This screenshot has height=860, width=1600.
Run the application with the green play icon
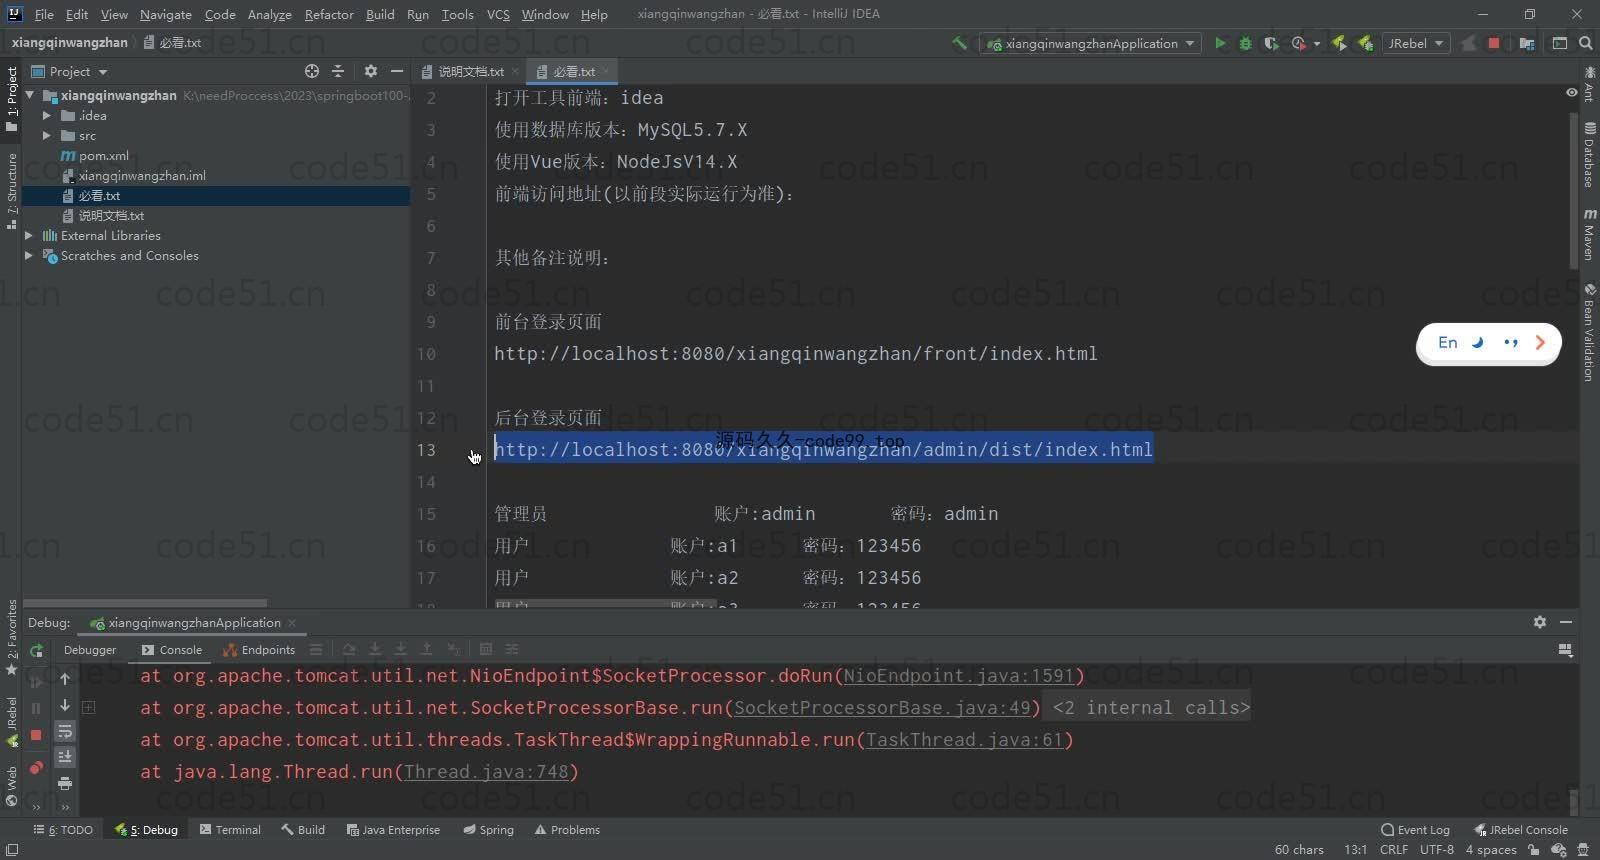click(1220, 43)
